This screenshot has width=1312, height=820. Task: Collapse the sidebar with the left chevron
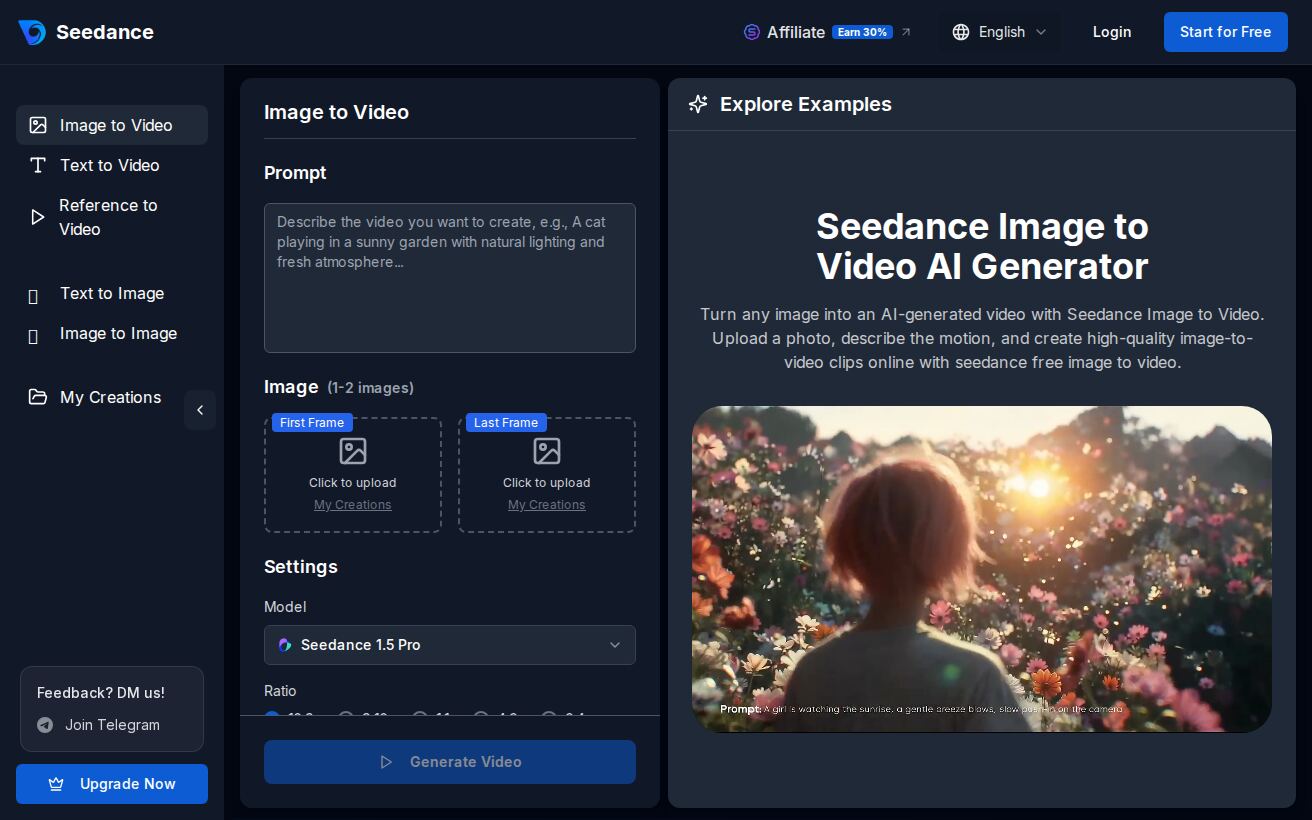pyautogui.click(x=200, y=410)
